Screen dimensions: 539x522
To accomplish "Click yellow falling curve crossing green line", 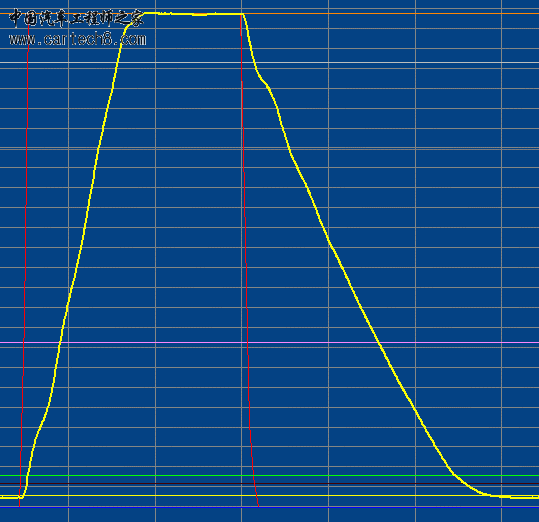I will point(453,475).
